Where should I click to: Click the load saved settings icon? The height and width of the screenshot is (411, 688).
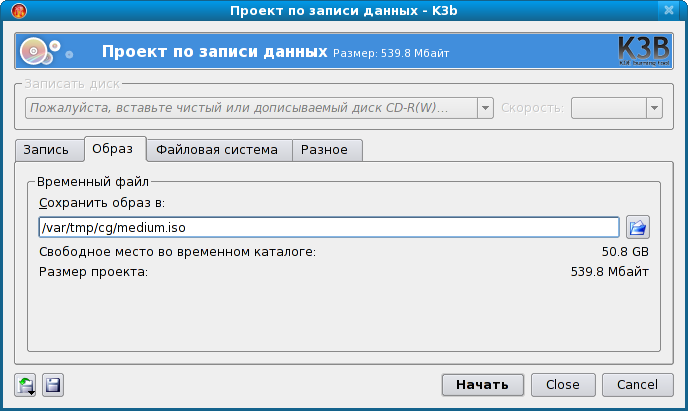coord(25,385)
